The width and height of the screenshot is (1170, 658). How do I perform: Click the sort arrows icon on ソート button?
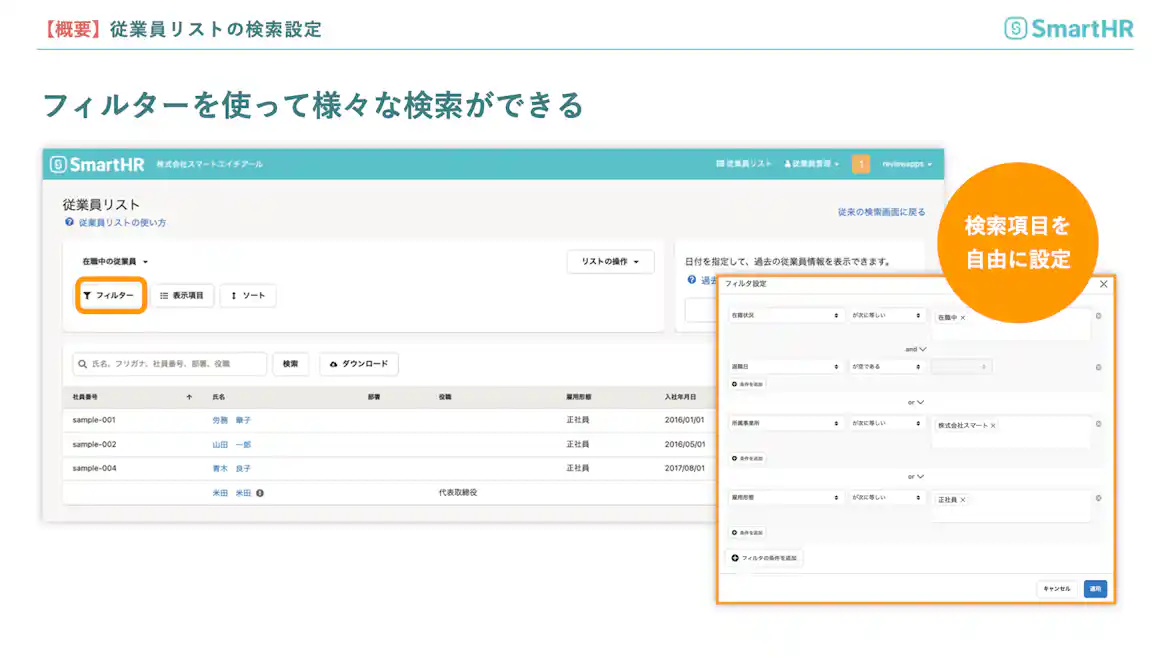point(234,295)
